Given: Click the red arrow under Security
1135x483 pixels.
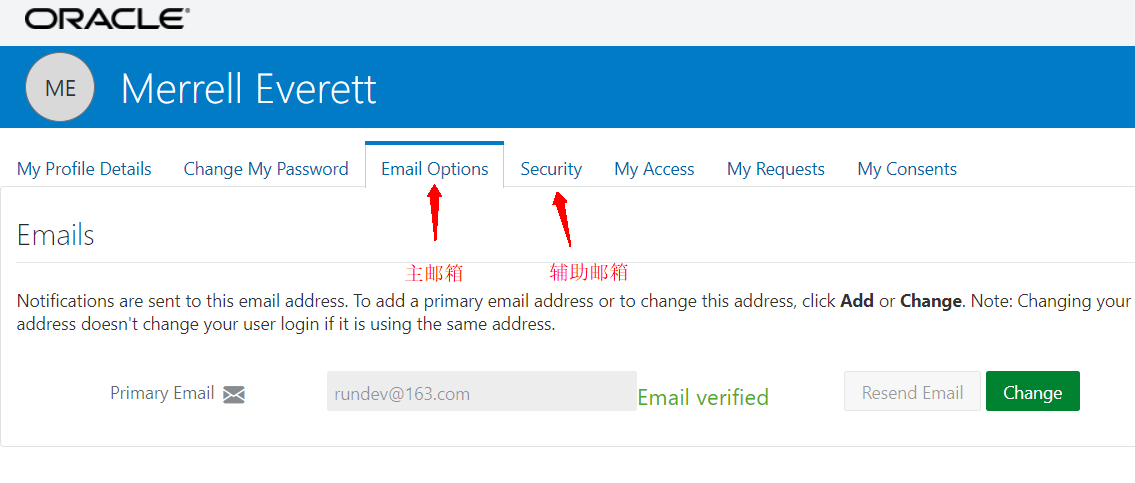Looking at the screenshot, I should [562, 218].
